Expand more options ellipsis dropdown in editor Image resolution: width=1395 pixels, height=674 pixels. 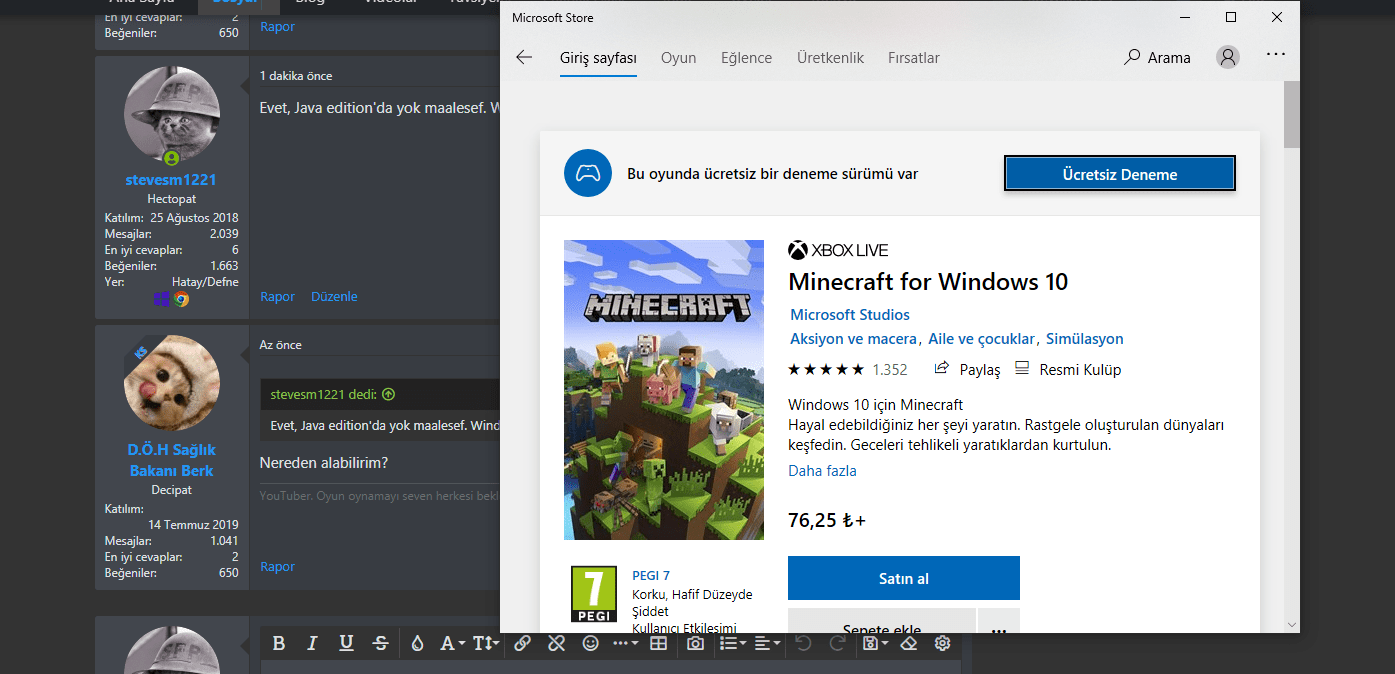pyautogui.click(x=624, y=643)
